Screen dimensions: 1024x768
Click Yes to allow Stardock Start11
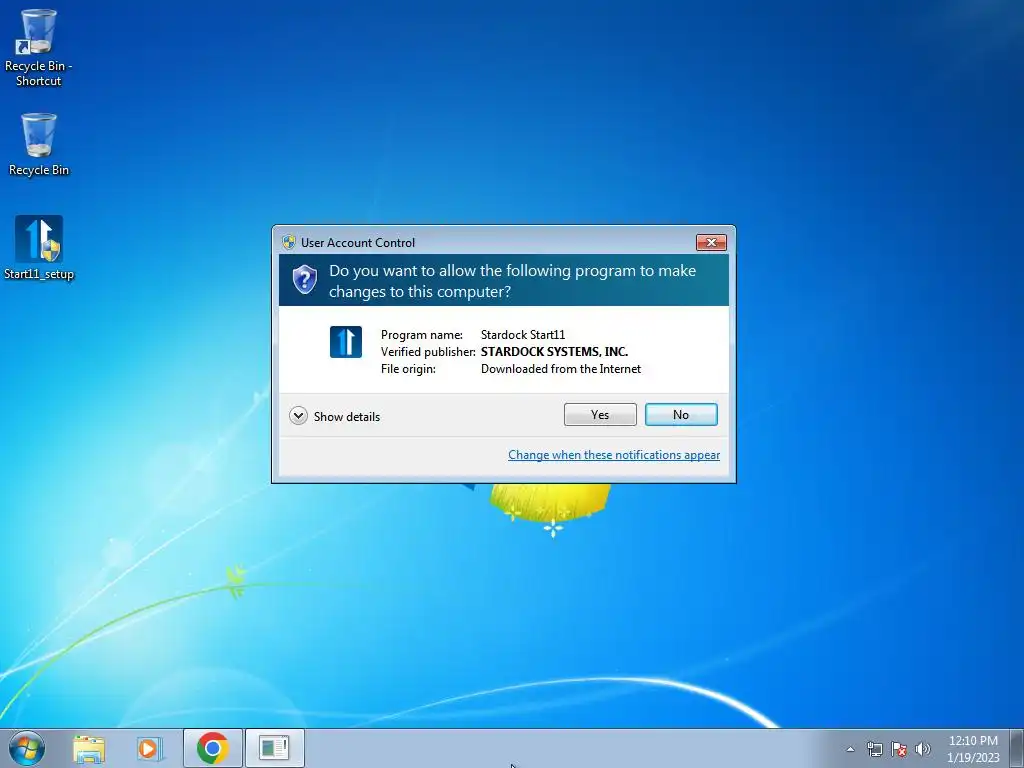click(600, 415)
